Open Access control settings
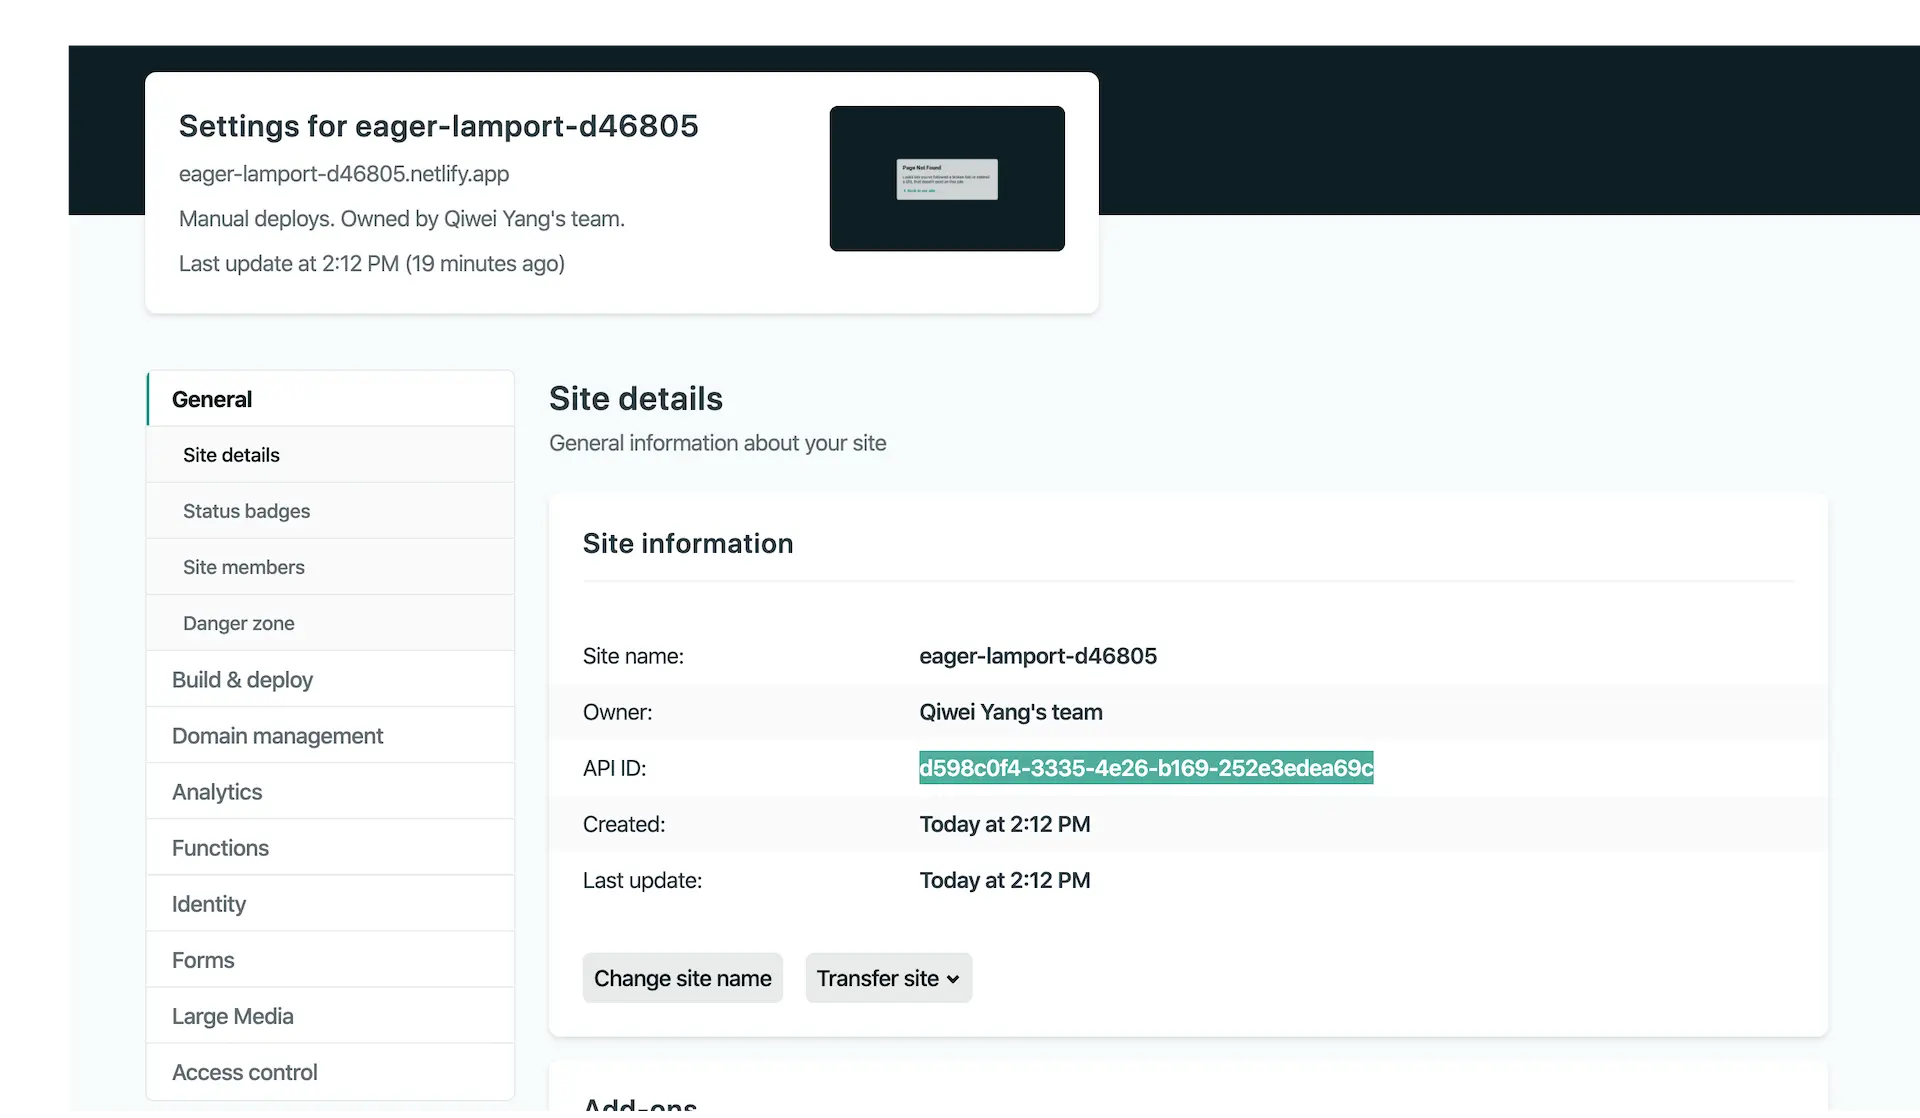This screenshot has width=1920, height=1118. (244, 1072)
